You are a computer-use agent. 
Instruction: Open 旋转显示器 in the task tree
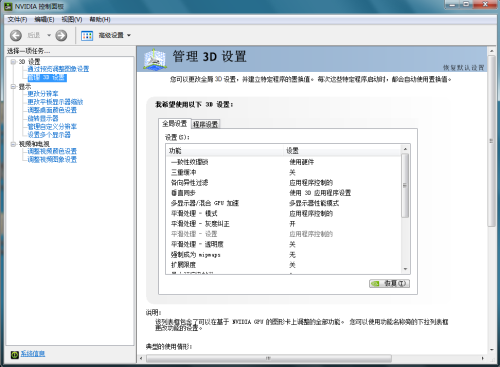(x=43, y=118)
